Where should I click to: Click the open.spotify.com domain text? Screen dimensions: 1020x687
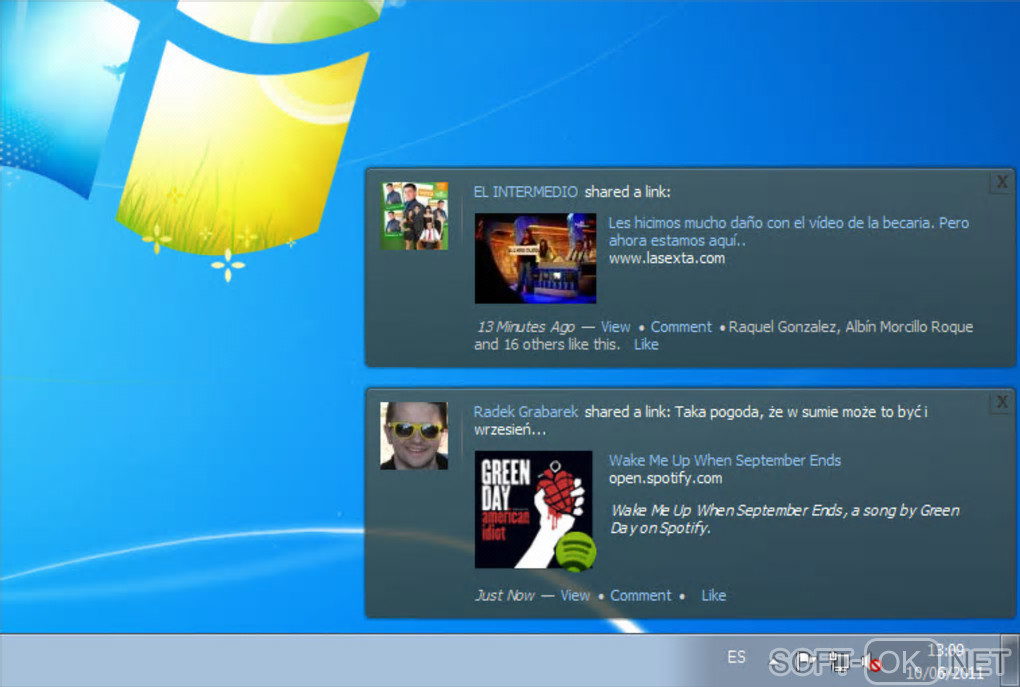(665, 478)
